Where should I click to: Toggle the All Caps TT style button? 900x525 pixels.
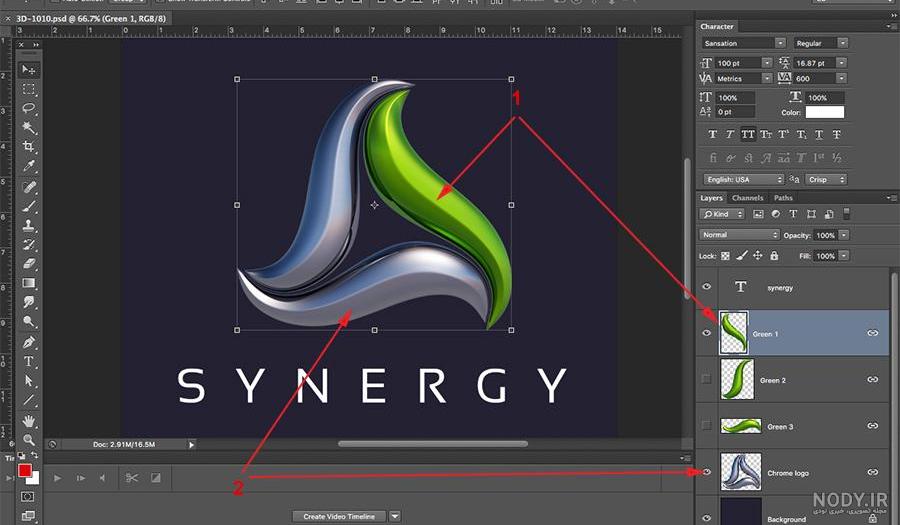[747, 134]
